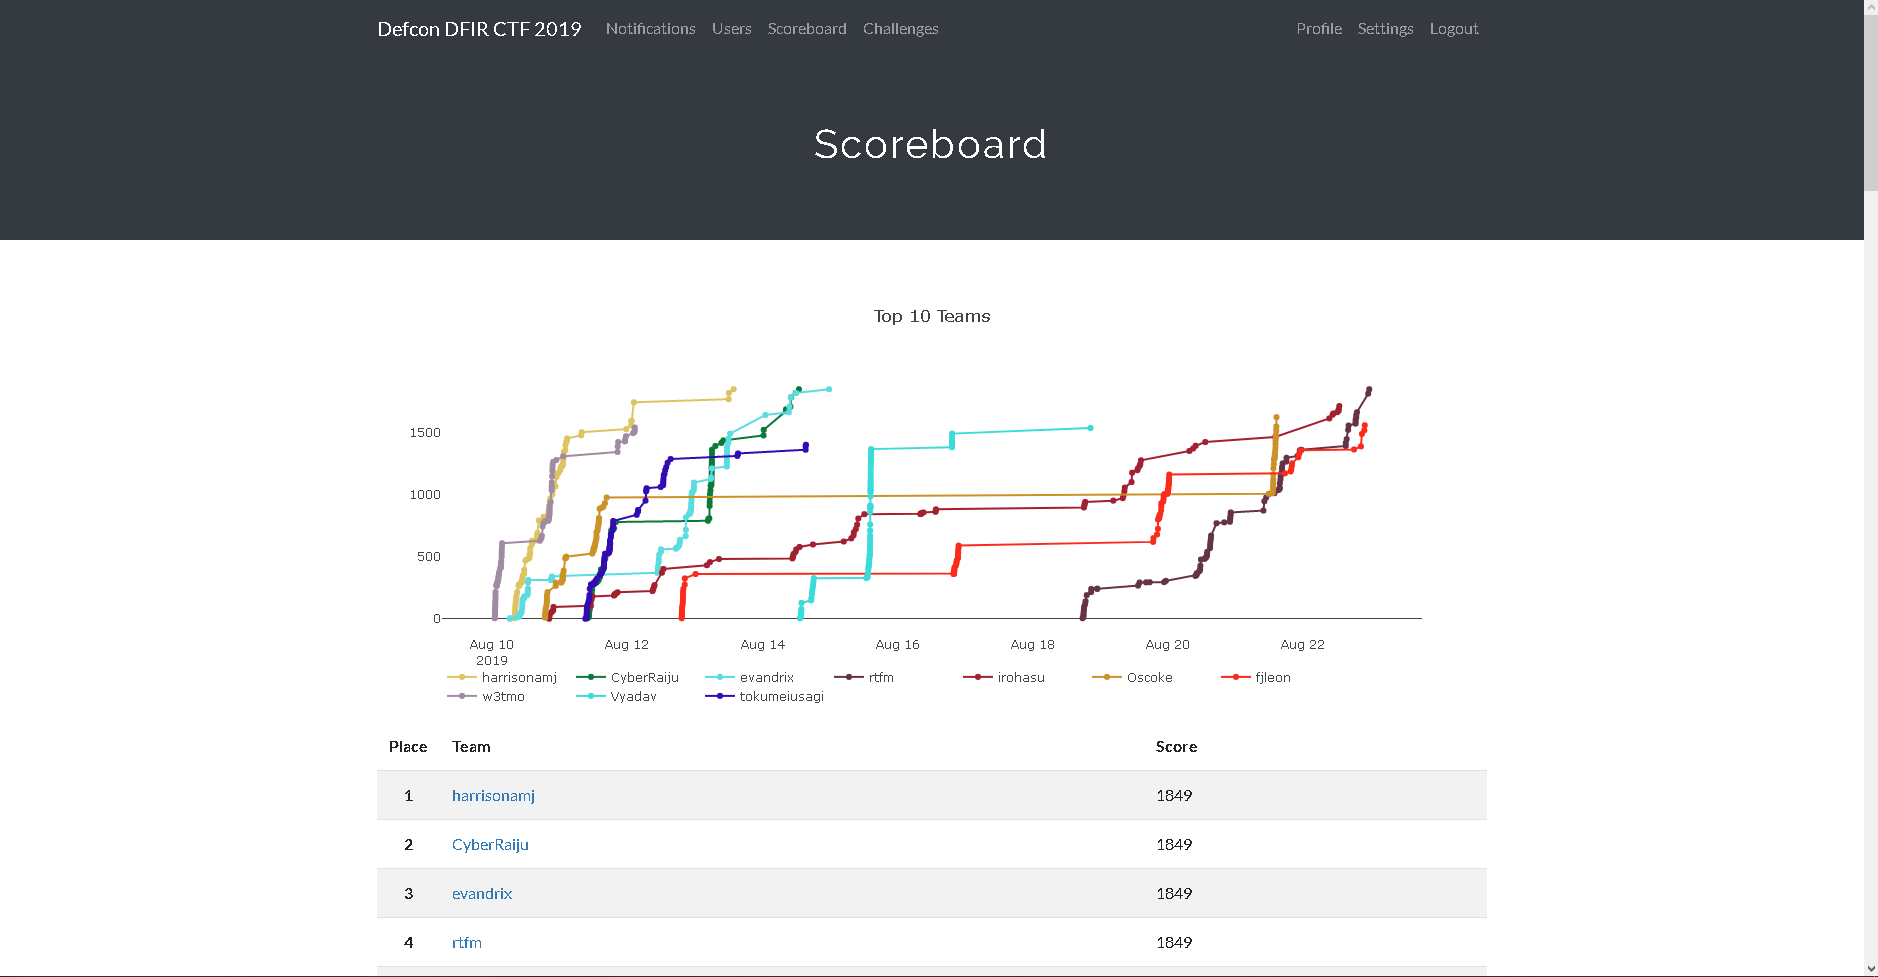Open CyberRaiju team page from table

tap(490, 845)
